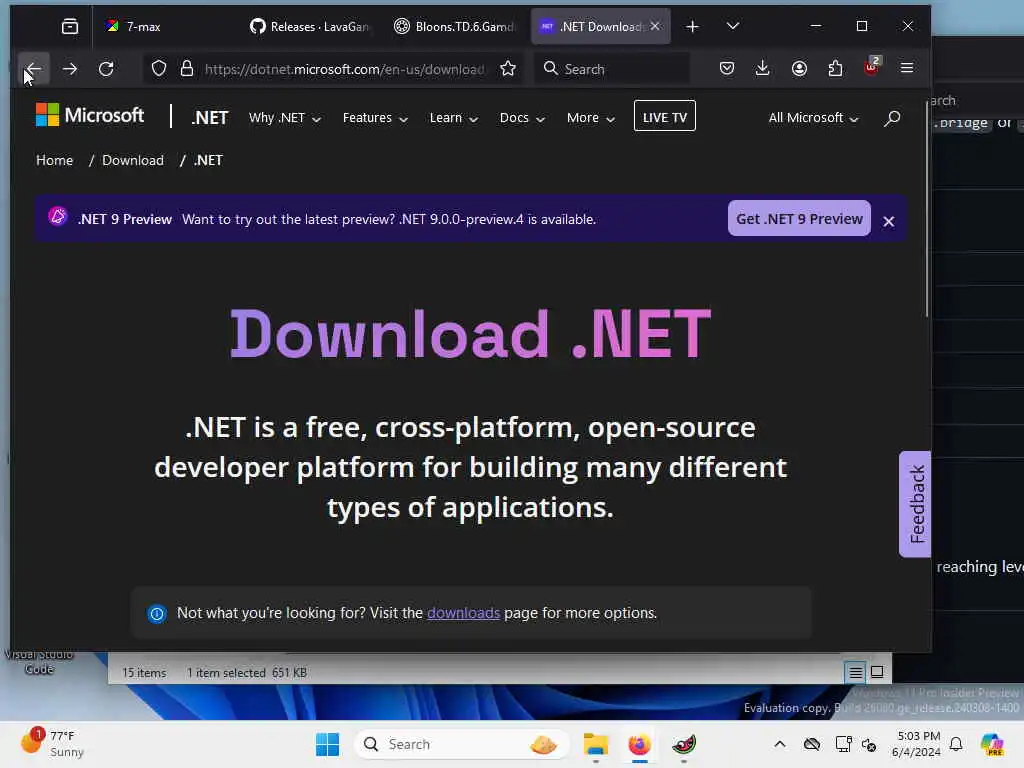Go forward with the forward arrow
The height and width of the screenshot is (768, 1024).
(x=70, y=69)
